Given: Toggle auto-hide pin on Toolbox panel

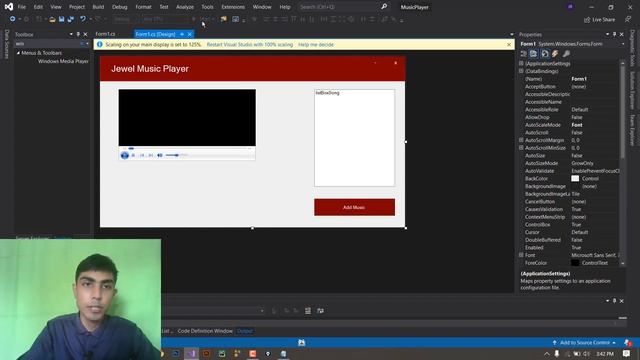Looking at the screenshot, I should (x=78, y=34).
